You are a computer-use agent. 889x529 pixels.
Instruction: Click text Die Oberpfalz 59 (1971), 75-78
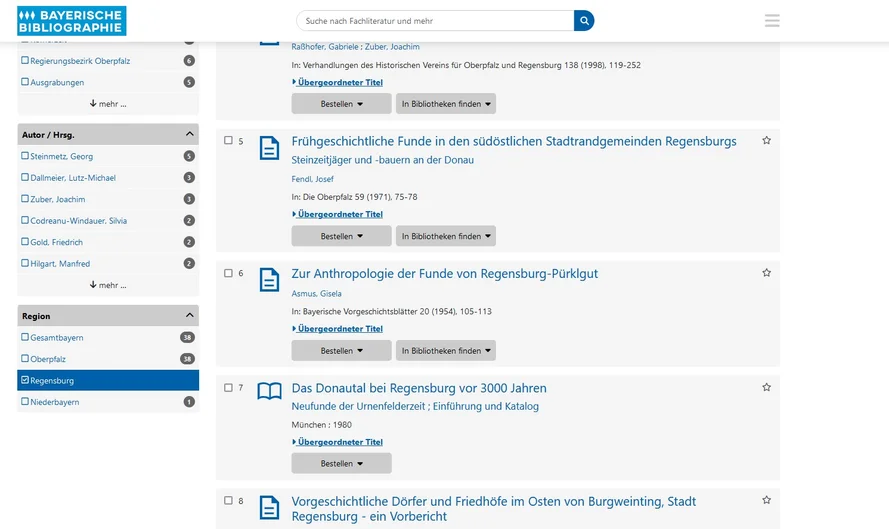[x=360, y=197]
